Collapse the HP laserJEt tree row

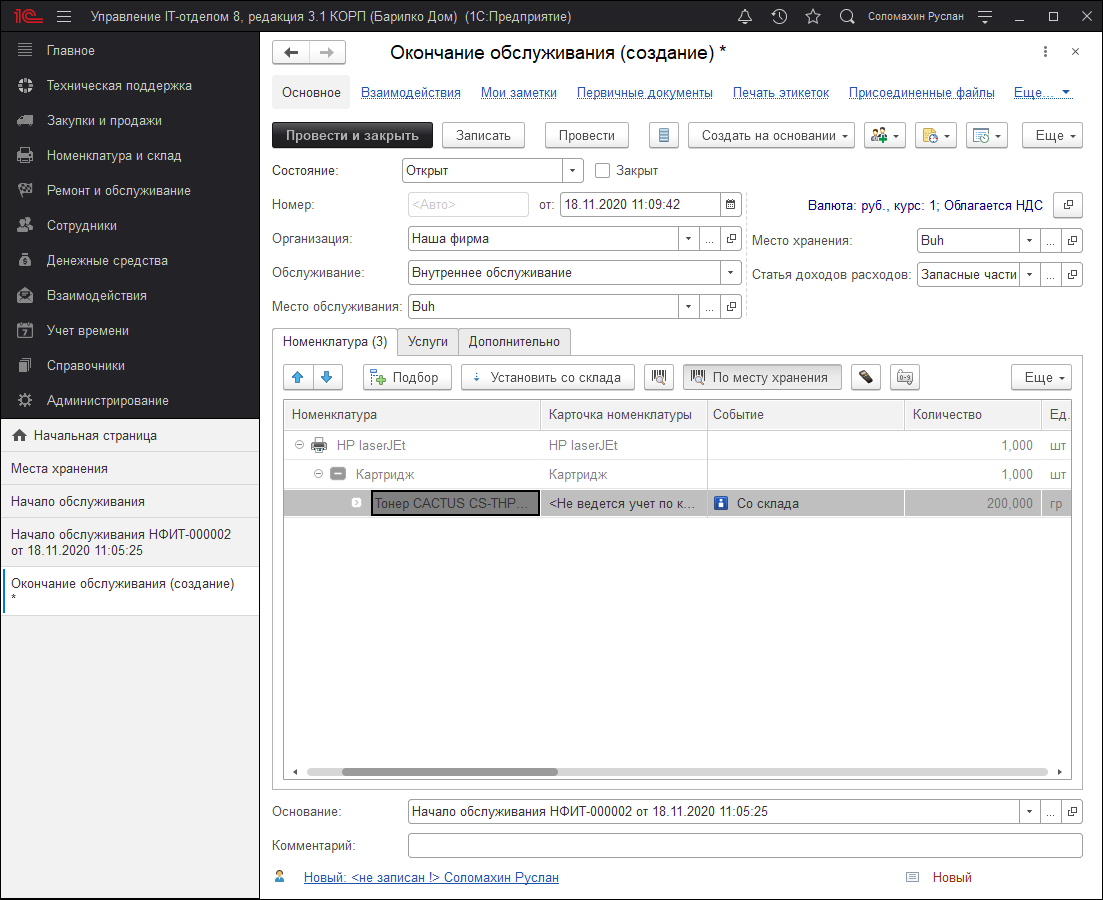[300, 445]
